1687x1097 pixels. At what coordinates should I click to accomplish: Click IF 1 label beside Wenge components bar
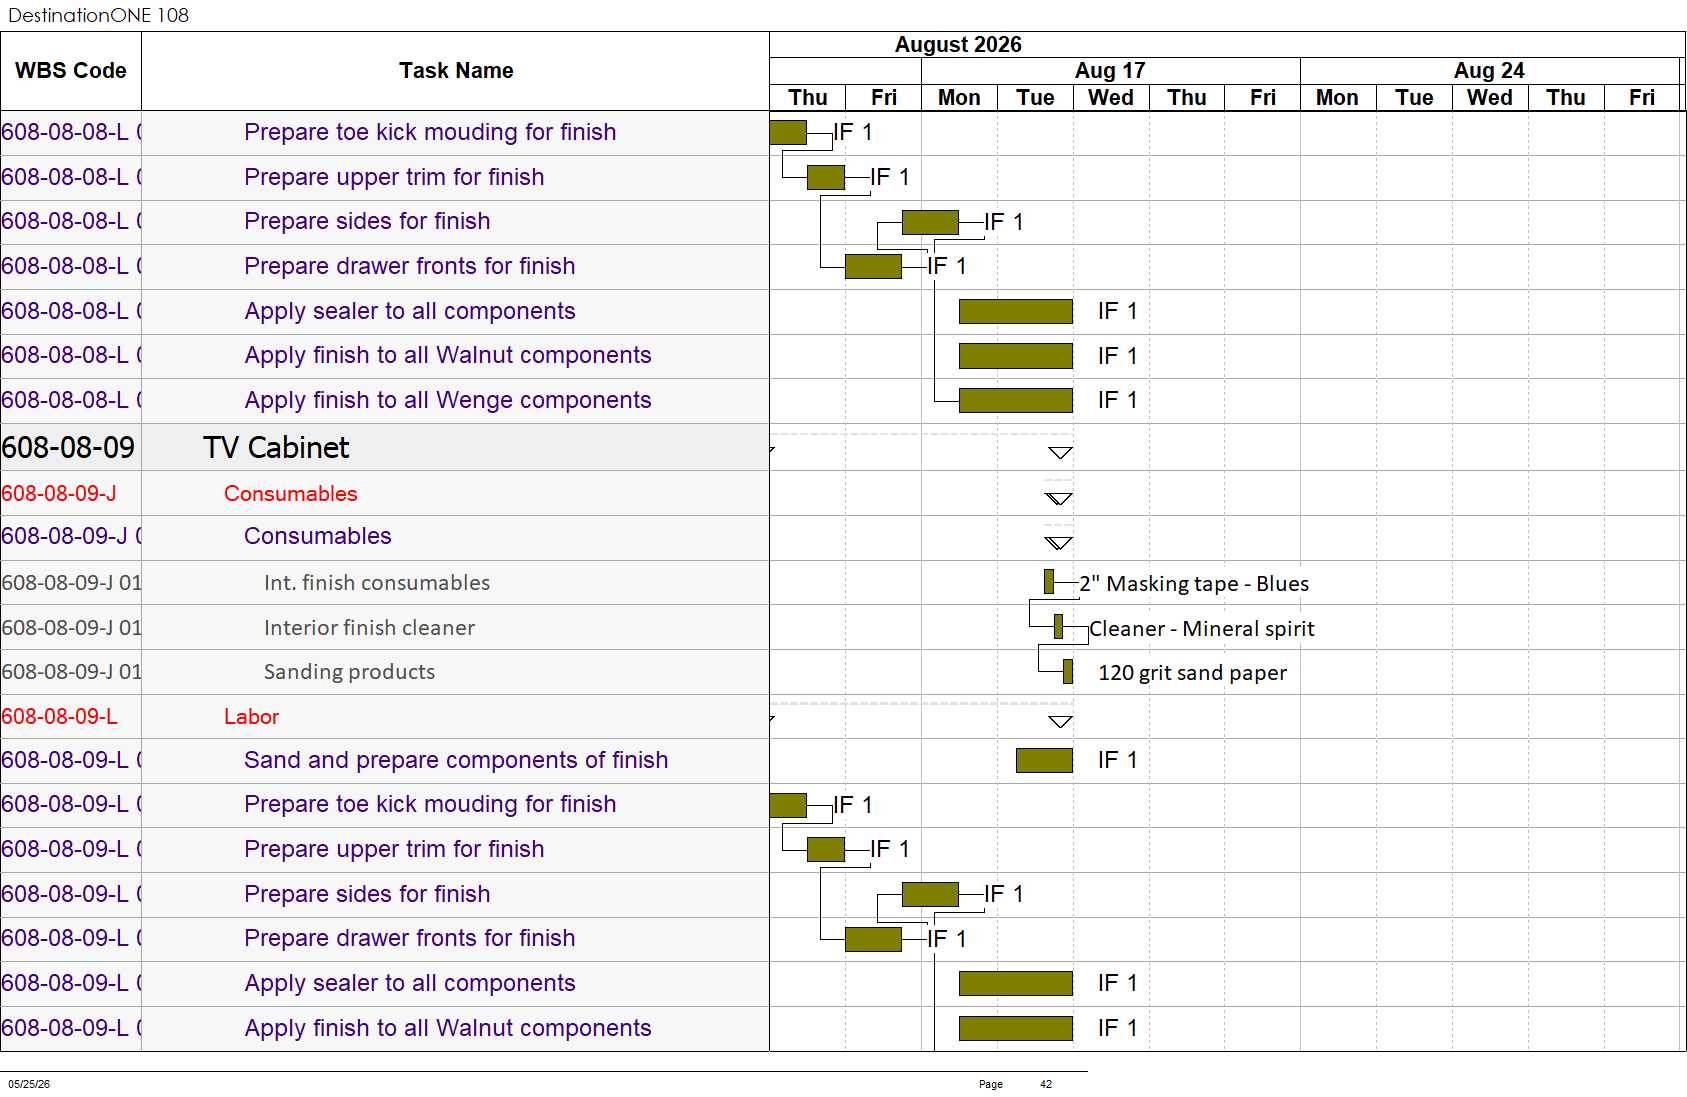1117,400
